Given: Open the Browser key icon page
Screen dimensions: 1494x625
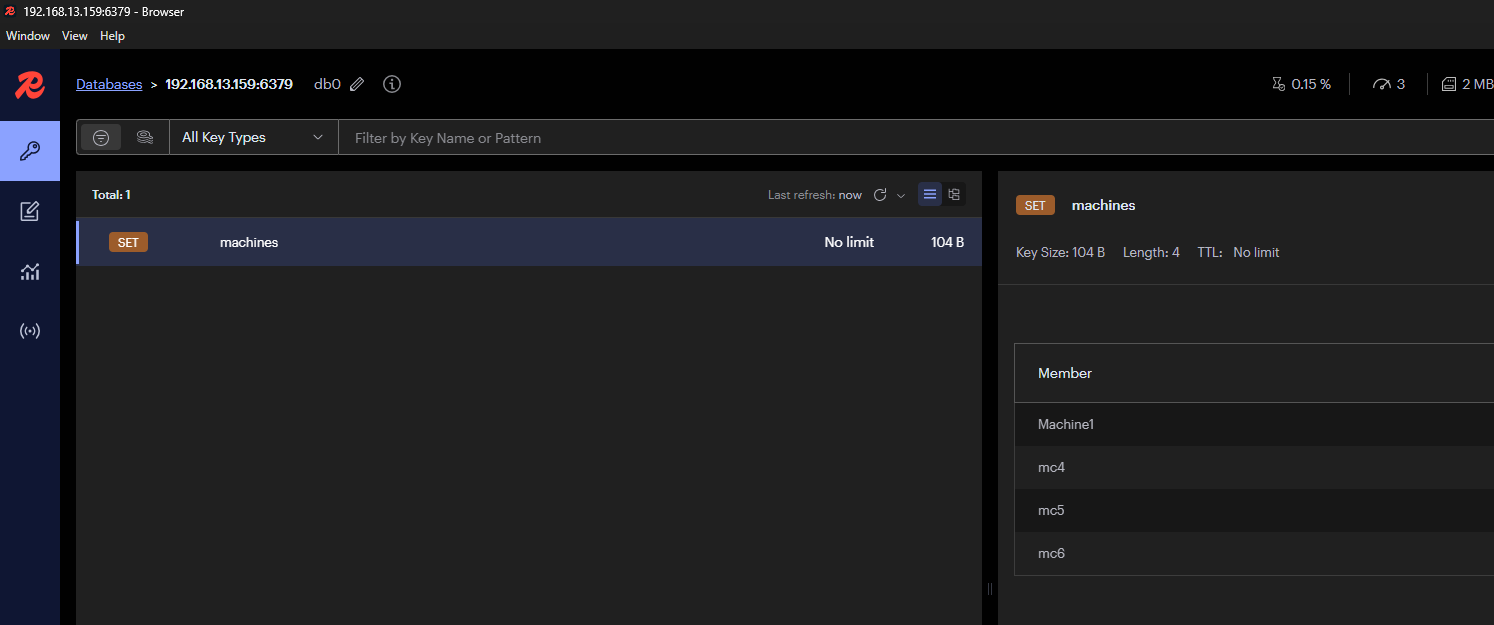Looking at the screenshot, I should tap(30, 151).
